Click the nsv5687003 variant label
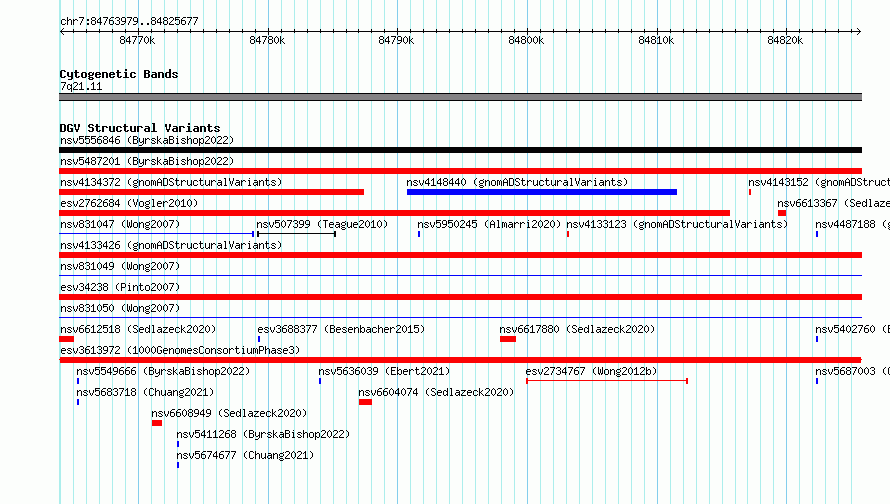890x504 pixels. click(852, 371)
